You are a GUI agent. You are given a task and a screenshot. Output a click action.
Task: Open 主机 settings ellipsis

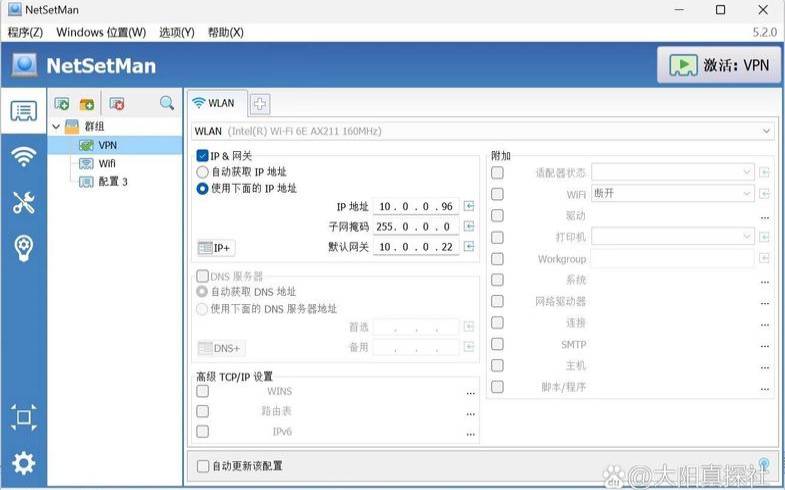pos(764,367)
